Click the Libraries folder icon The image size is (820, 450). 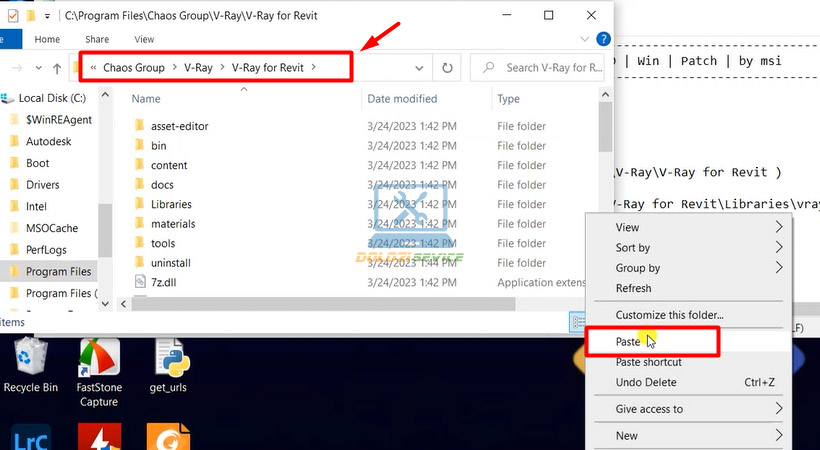tap(139, 204)
